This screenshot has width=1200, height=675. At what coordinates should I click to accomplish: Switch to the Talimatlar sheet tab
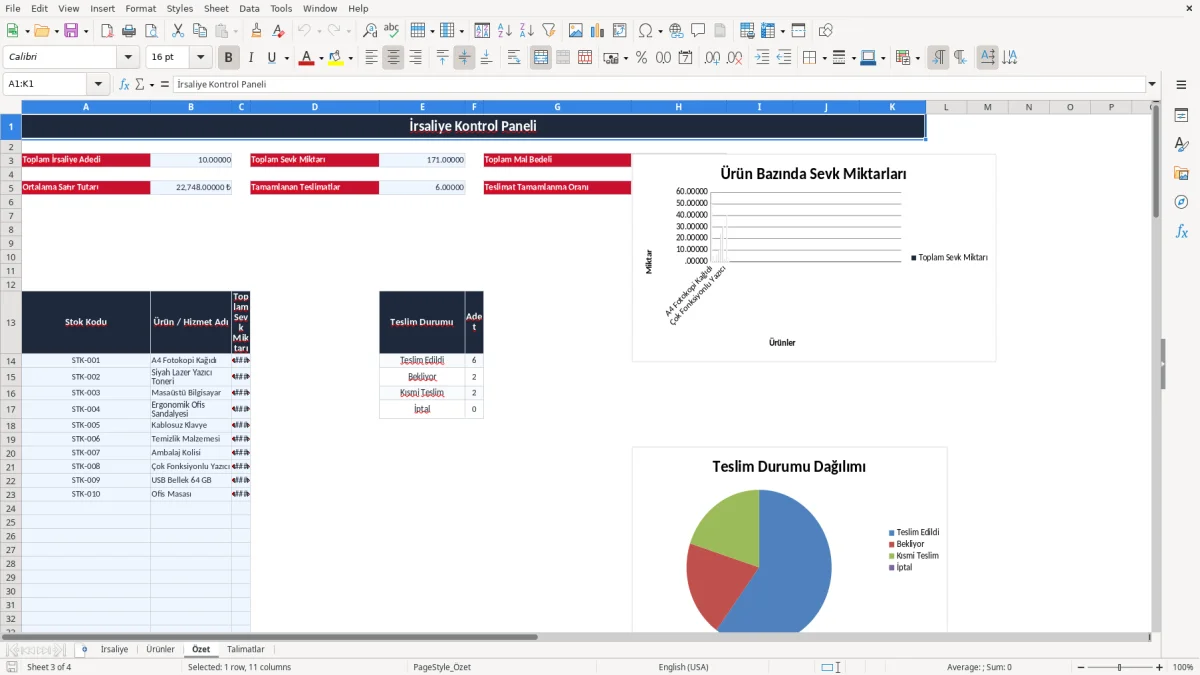246,650
